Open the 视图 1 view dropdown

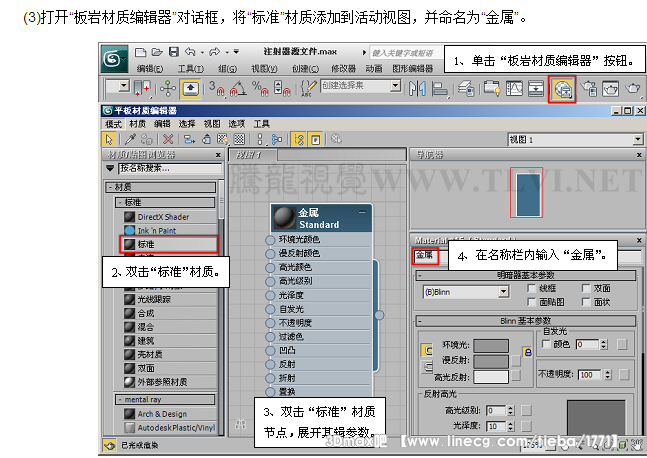click(x=638, y=139)
